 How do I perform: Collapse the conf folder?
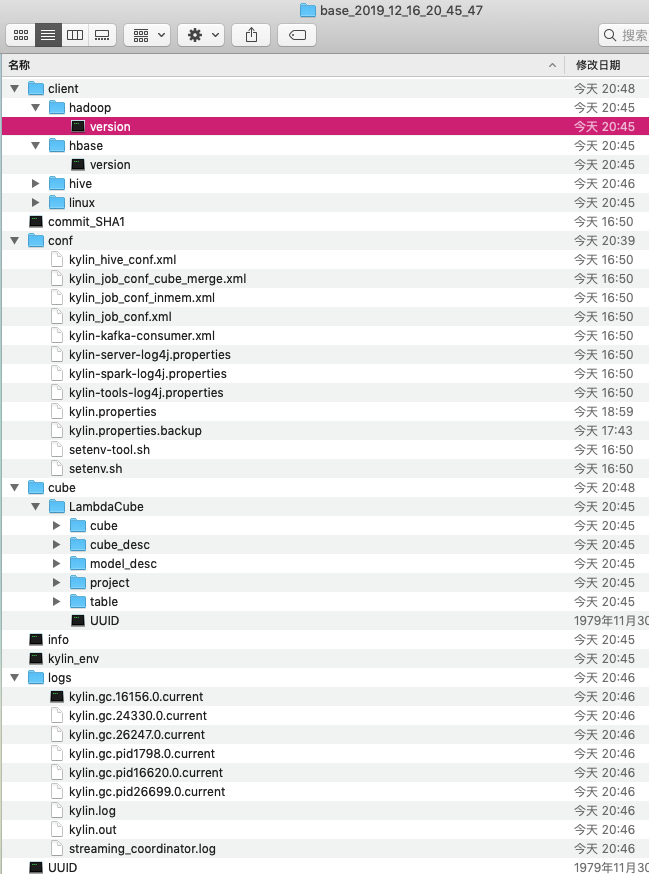coord(14,241)
